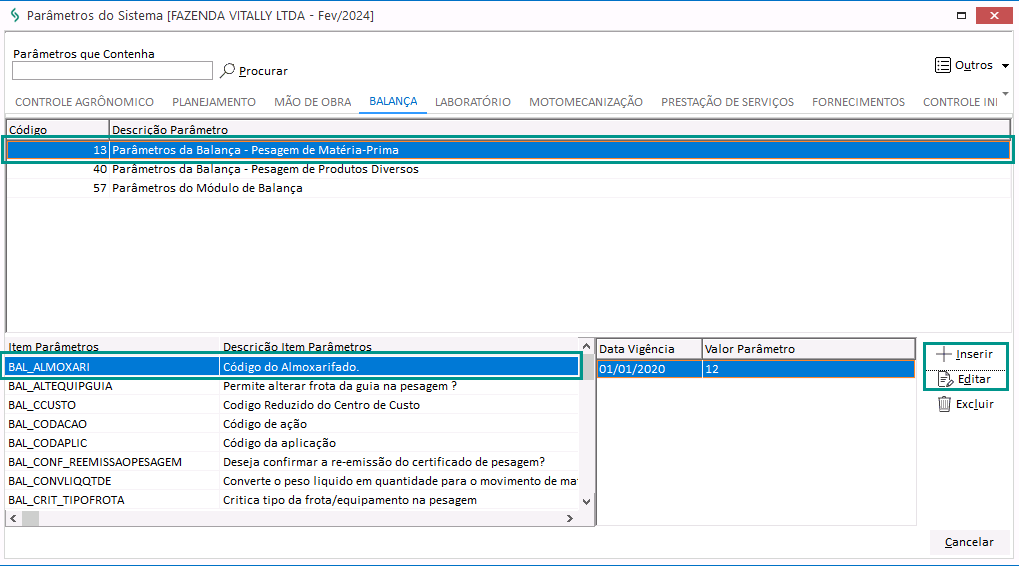Image resolution: width=1019 pixels, height=566 pixels.
Task: Click description 'Codigo Reduzido do Centro de Custo'
Action: (322, 405)
